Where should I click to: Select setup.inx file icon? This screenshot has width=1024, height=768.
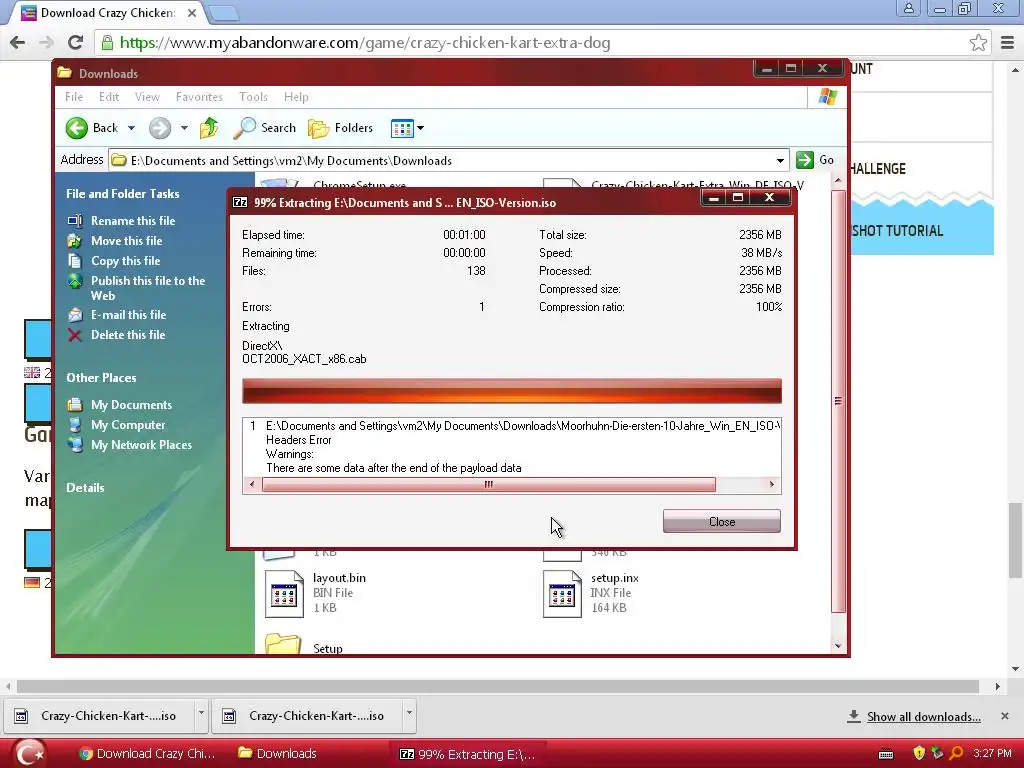coord(562,594)
